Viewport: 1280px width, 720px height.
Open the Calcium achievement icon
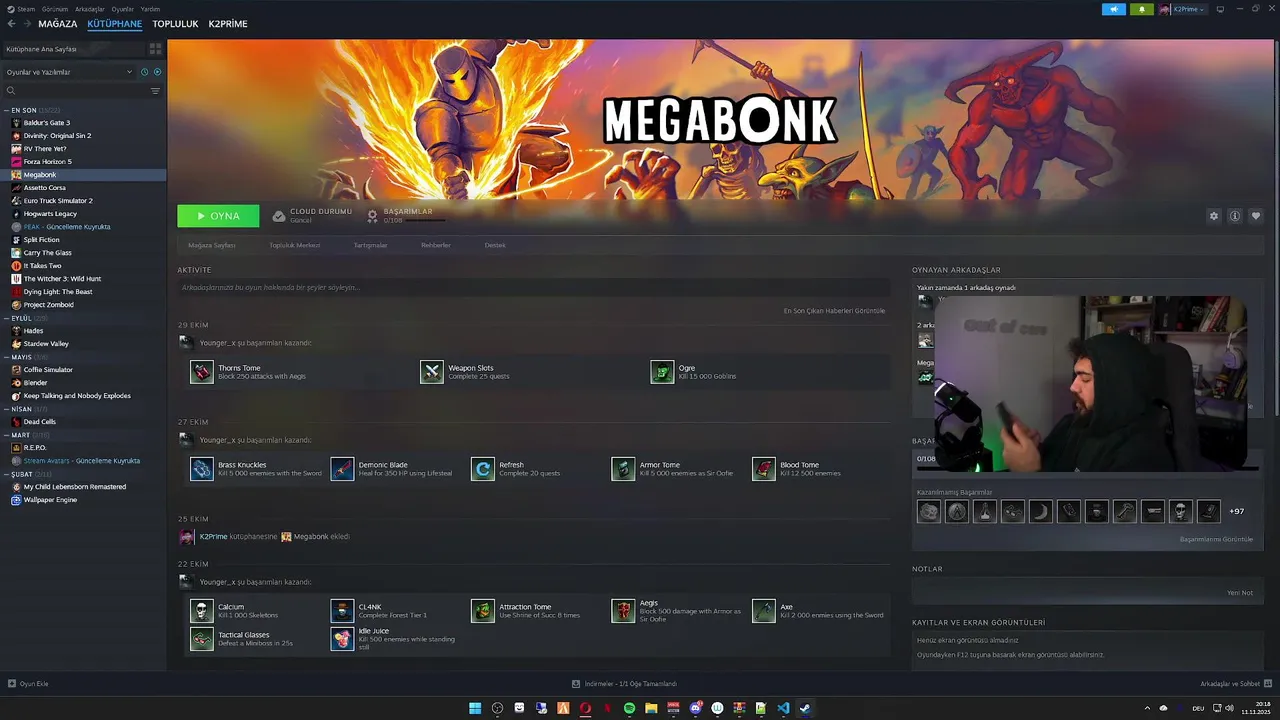pos(202,611)
